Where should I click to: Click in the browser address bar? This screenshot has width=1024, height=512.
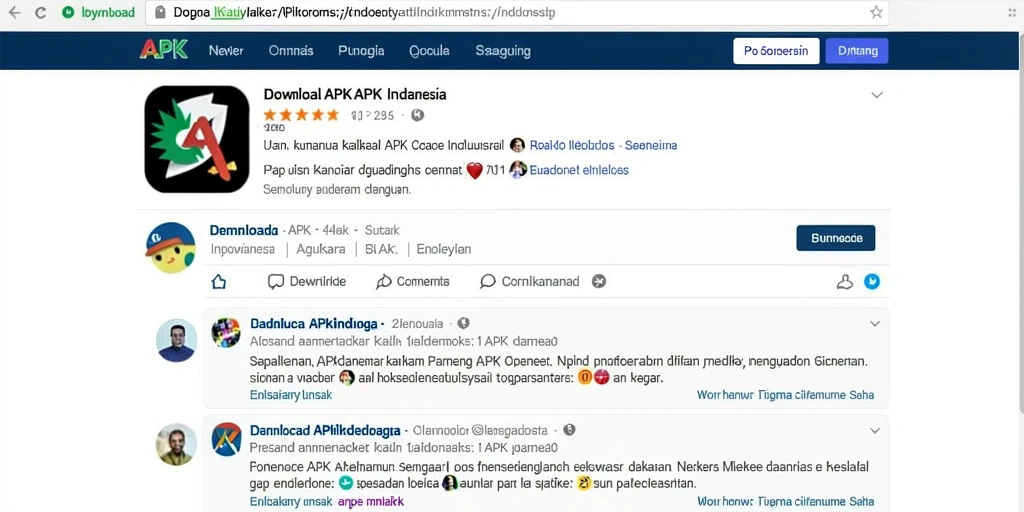pyautogui.click(x=516, y=12)
